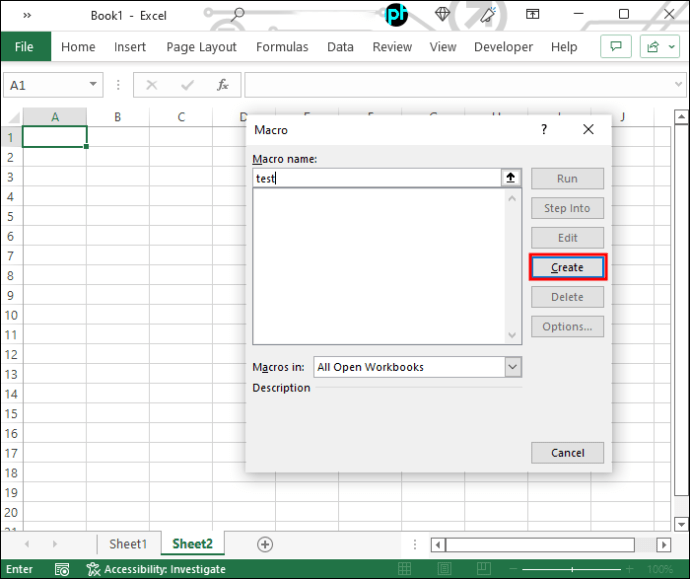
Task: Click the macro recording status bar icon
Action: point(62,569)
